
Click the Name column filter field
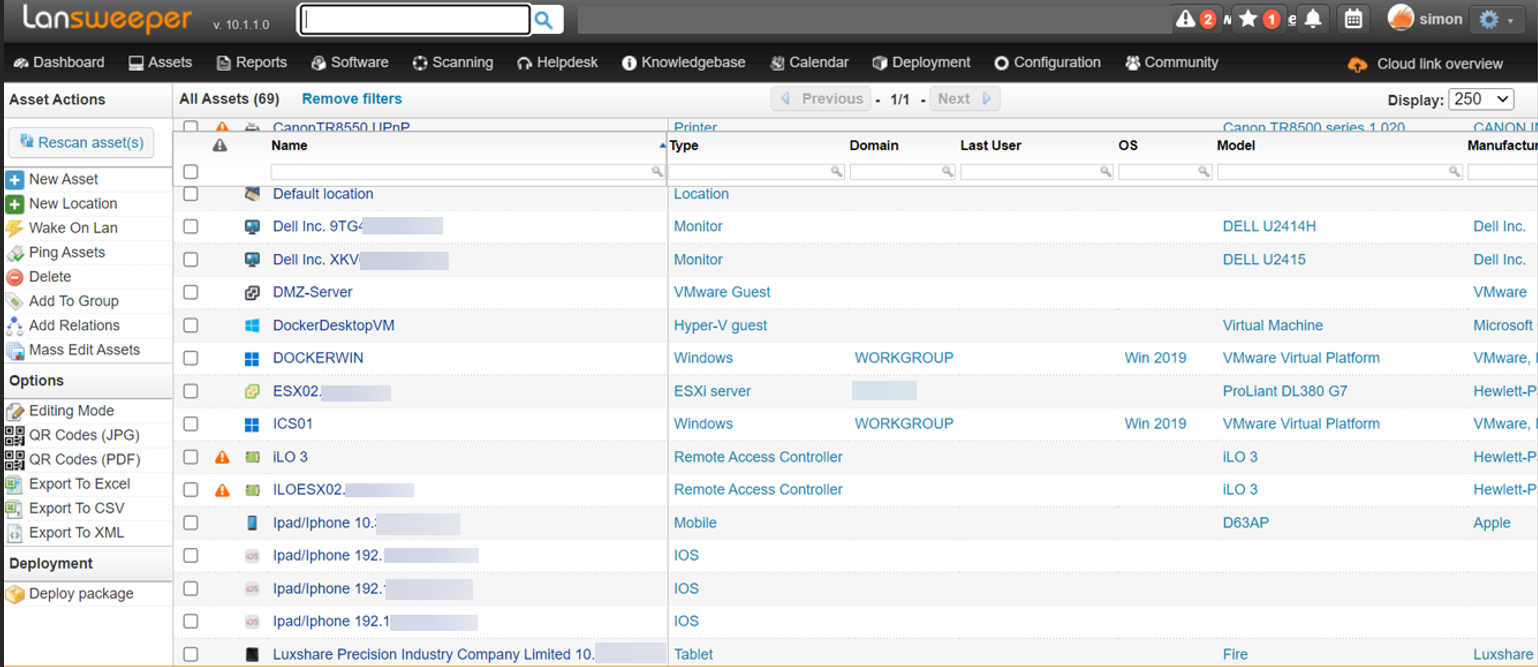click(460, 172)
